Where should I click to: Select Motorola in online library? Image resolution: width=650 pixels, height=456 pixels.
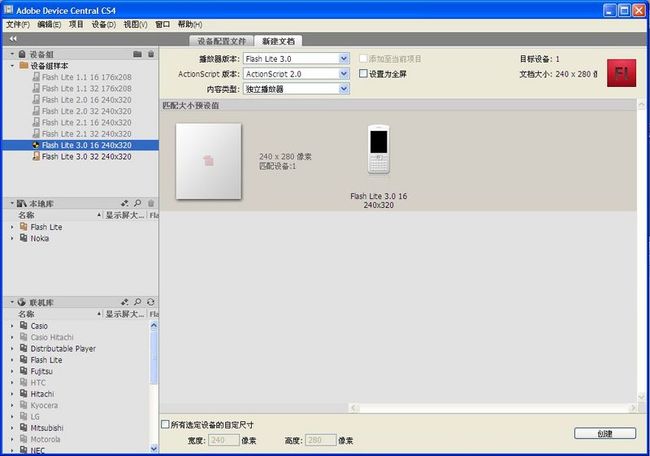(x=45, y=439)
